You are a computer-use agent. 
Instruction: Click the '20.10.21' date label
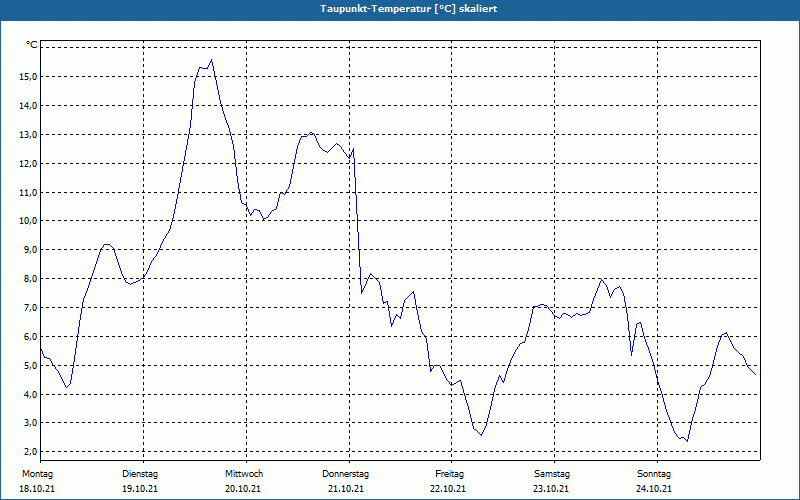pyautogui.click(x=243, y=489)
